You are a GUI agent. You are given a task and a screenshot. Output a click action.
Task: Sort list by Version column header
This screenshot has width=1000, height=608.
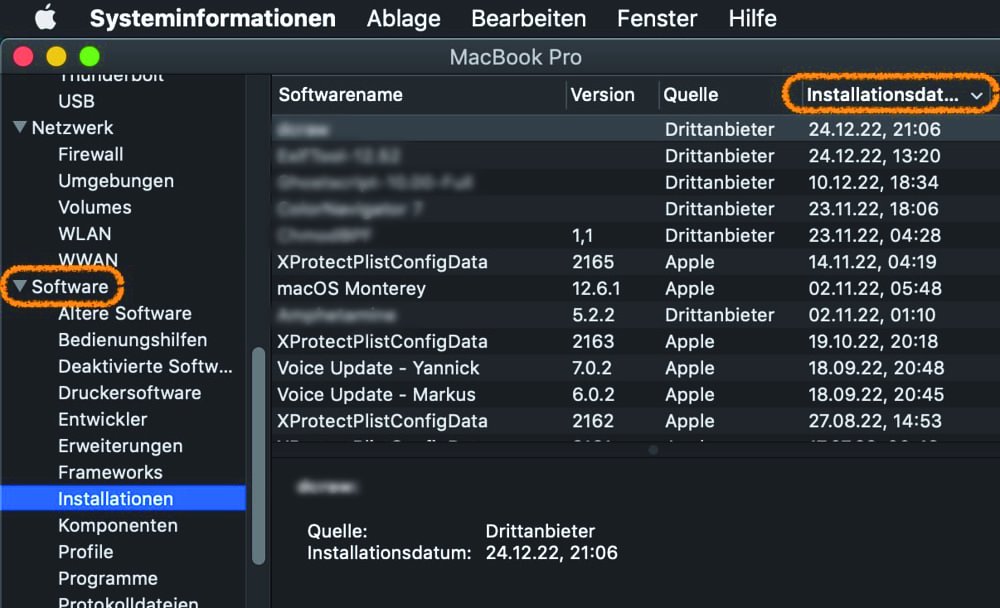pos(602,95)
